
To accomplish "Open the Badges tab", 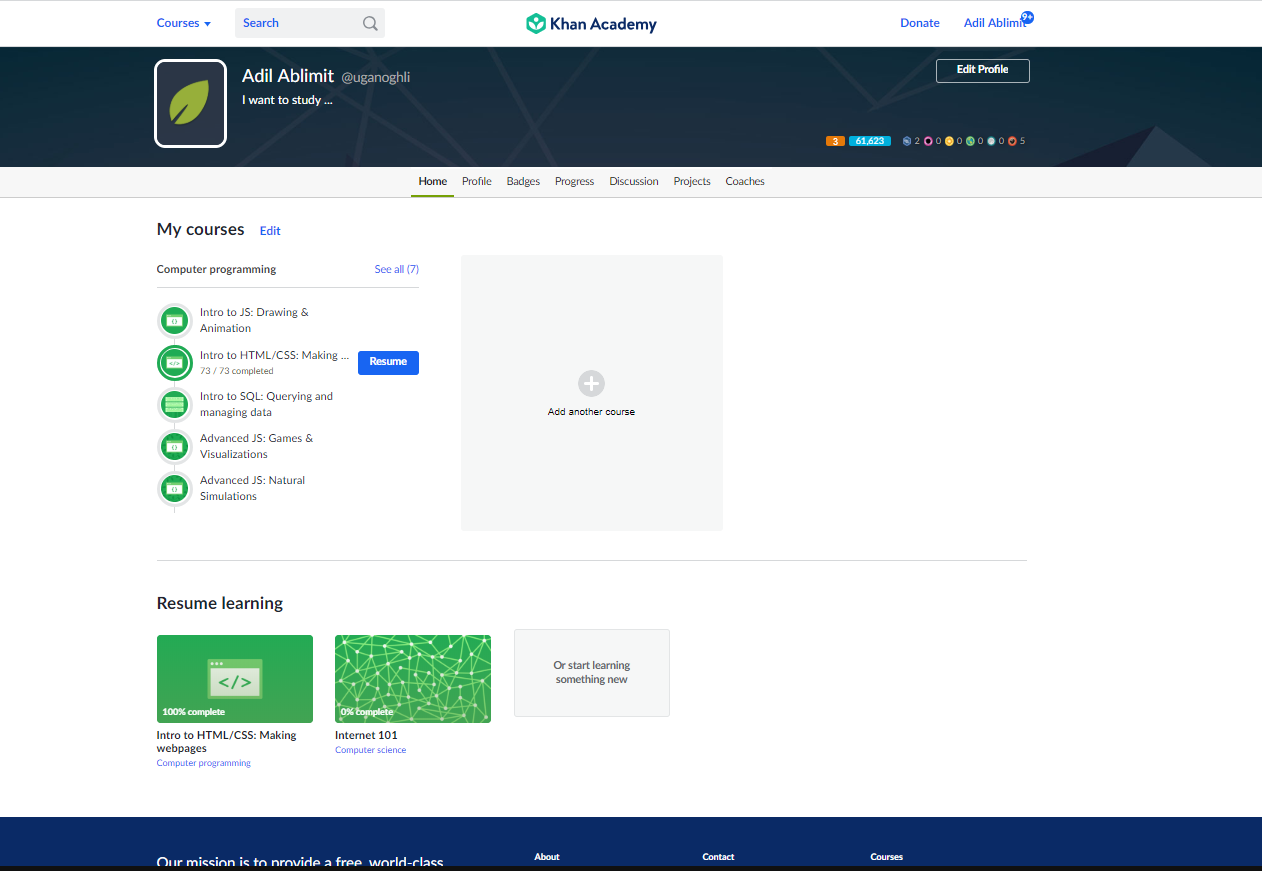I will [523, 181].
